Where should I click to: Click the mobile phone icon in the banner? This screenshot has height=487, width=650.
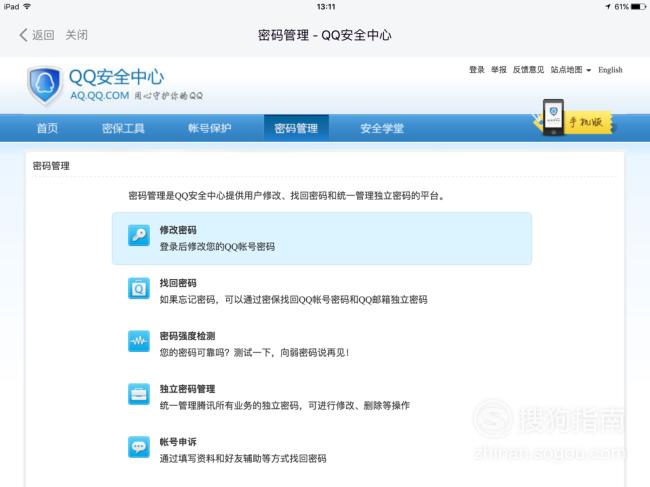(553, 117)
